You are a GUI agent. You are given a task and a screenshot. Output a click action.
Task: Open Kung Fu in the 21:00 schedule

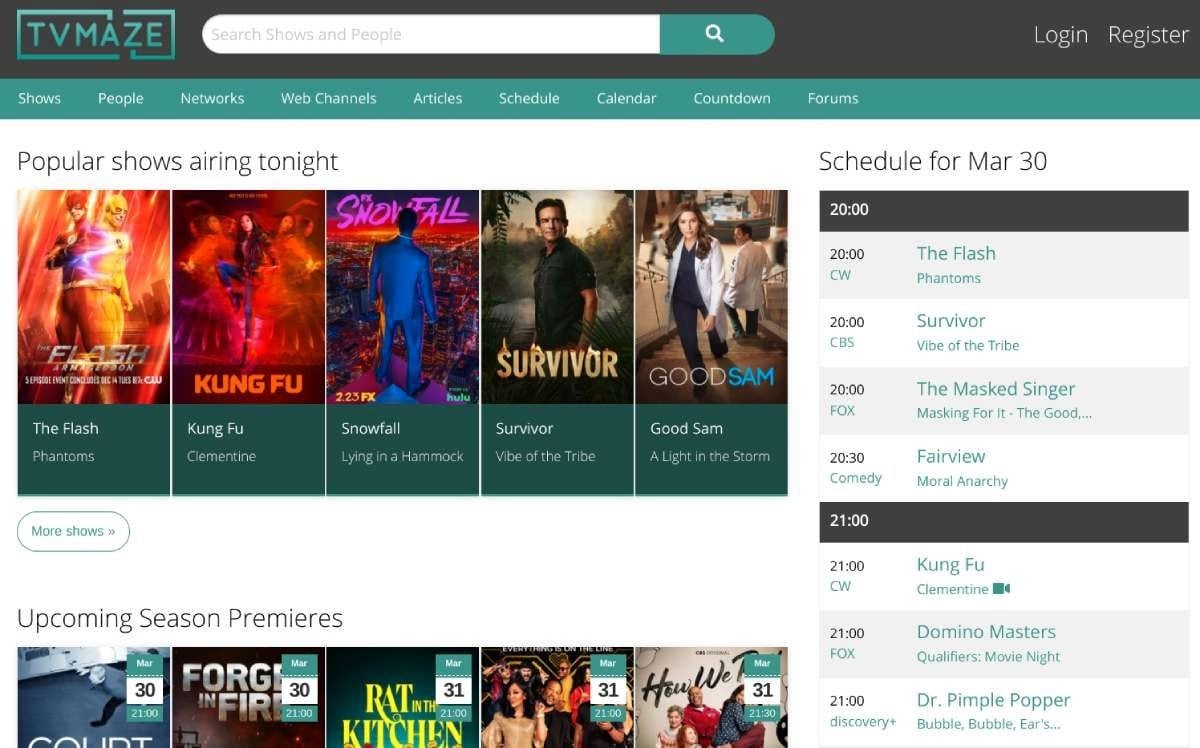(x=950, y=564)
